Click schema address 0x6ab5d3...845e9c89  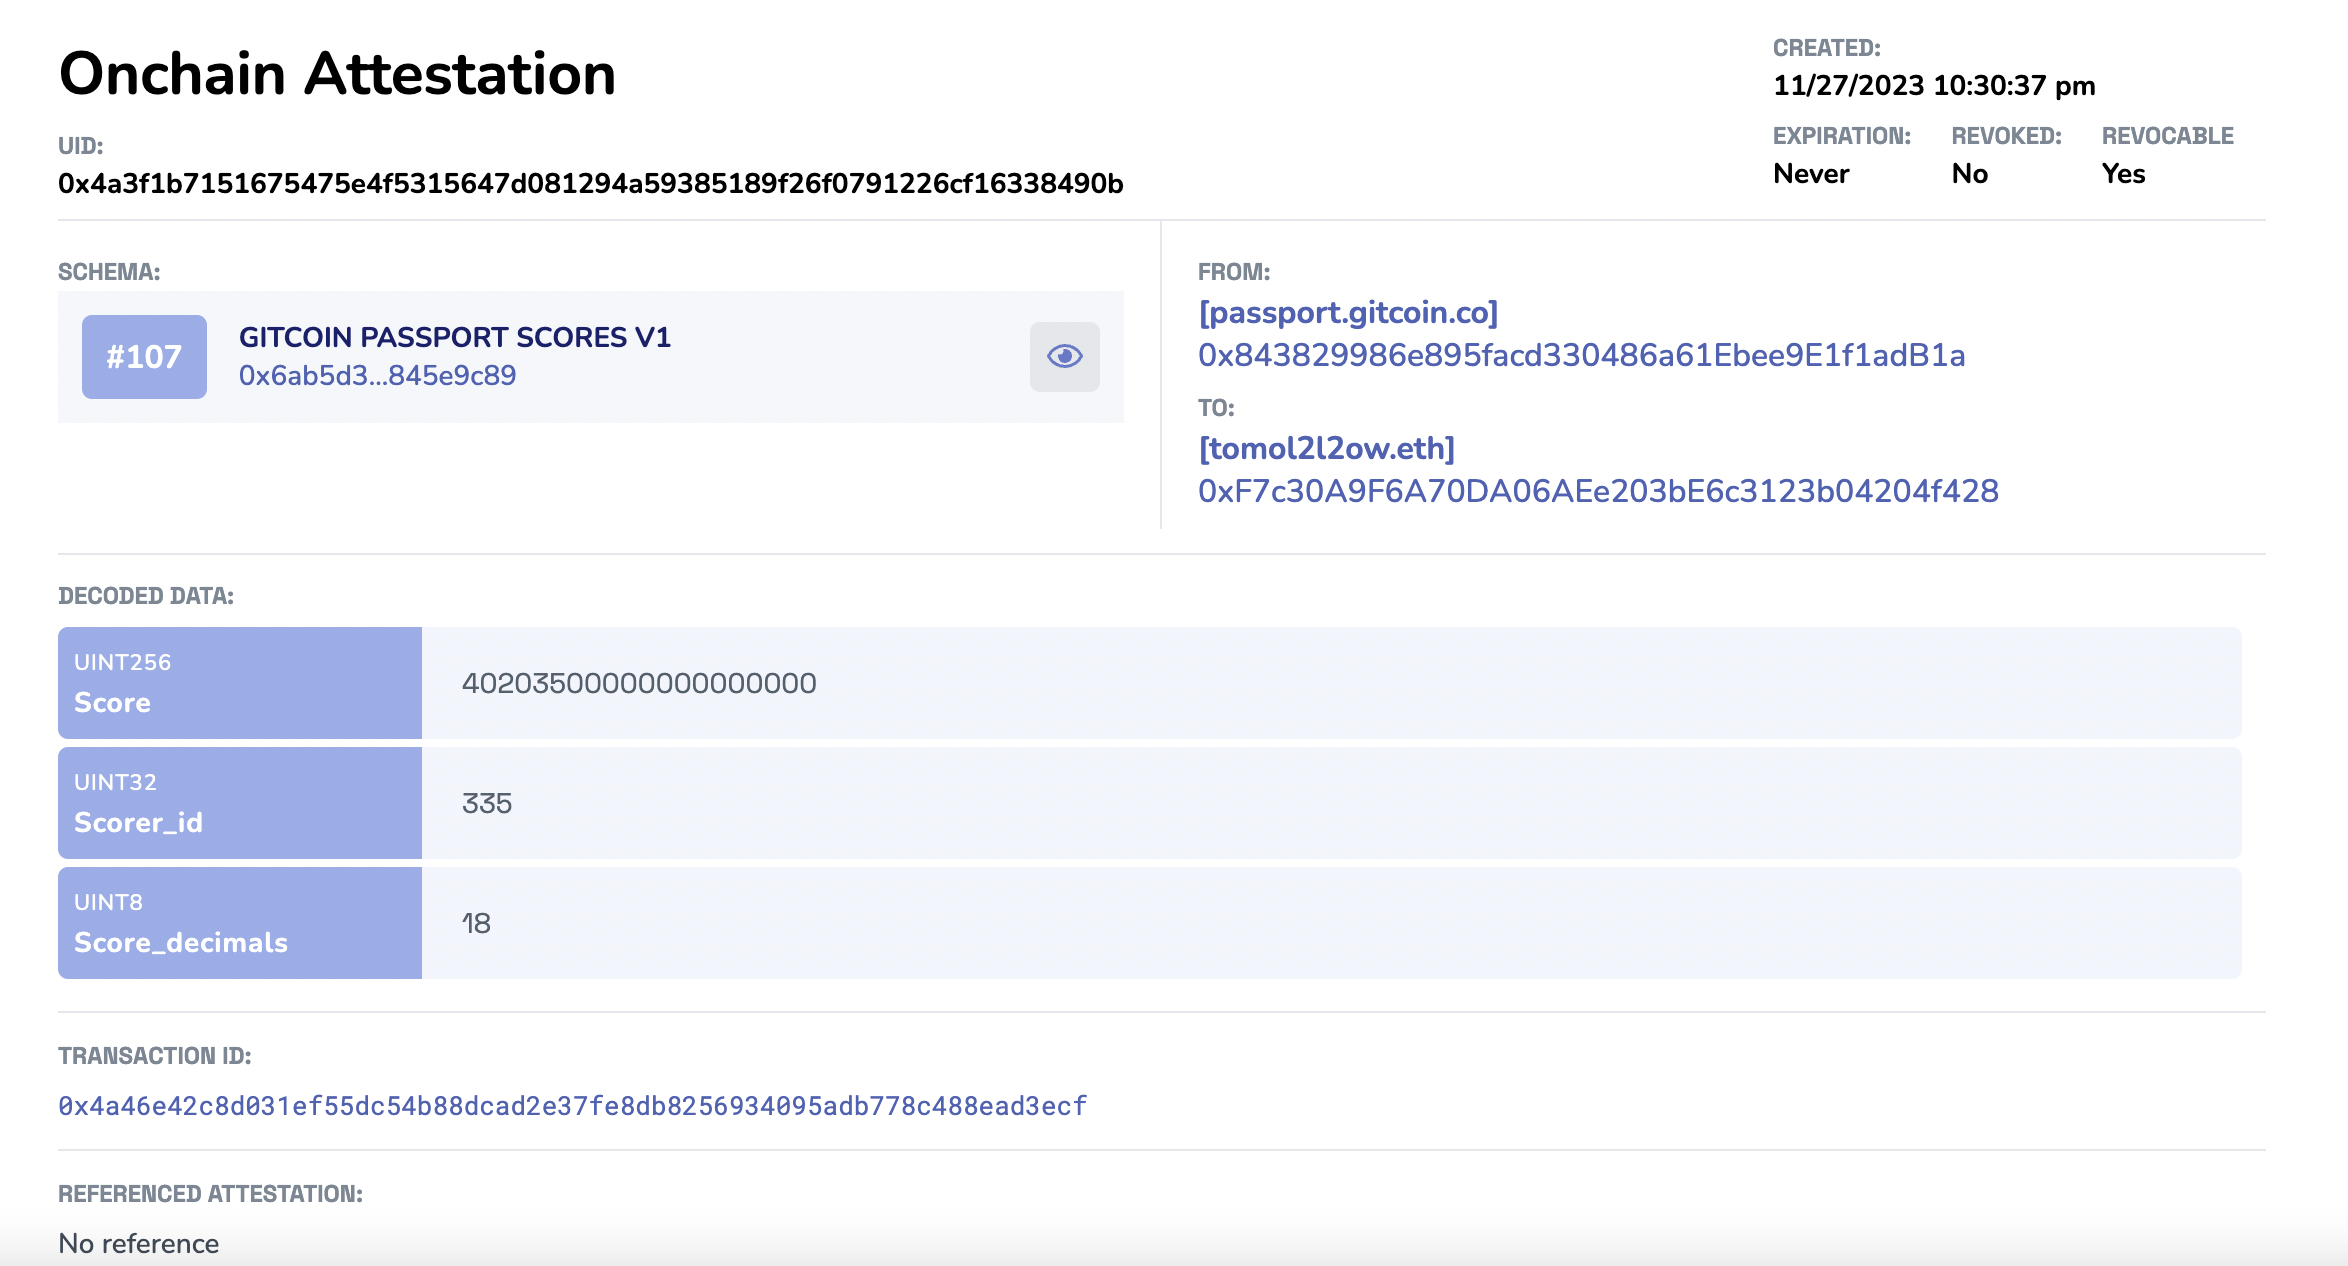pyautogui.click(x=377, y=376)
